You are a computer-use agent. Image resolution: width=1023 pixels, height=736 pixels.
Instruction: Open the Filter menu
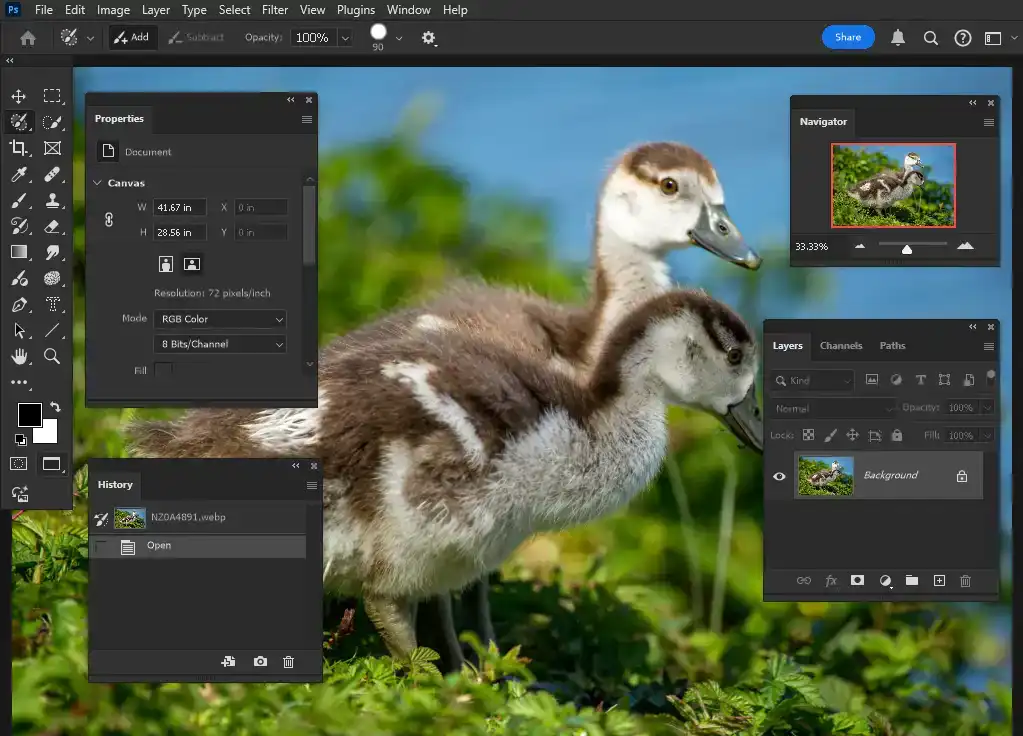click(274, 10)
